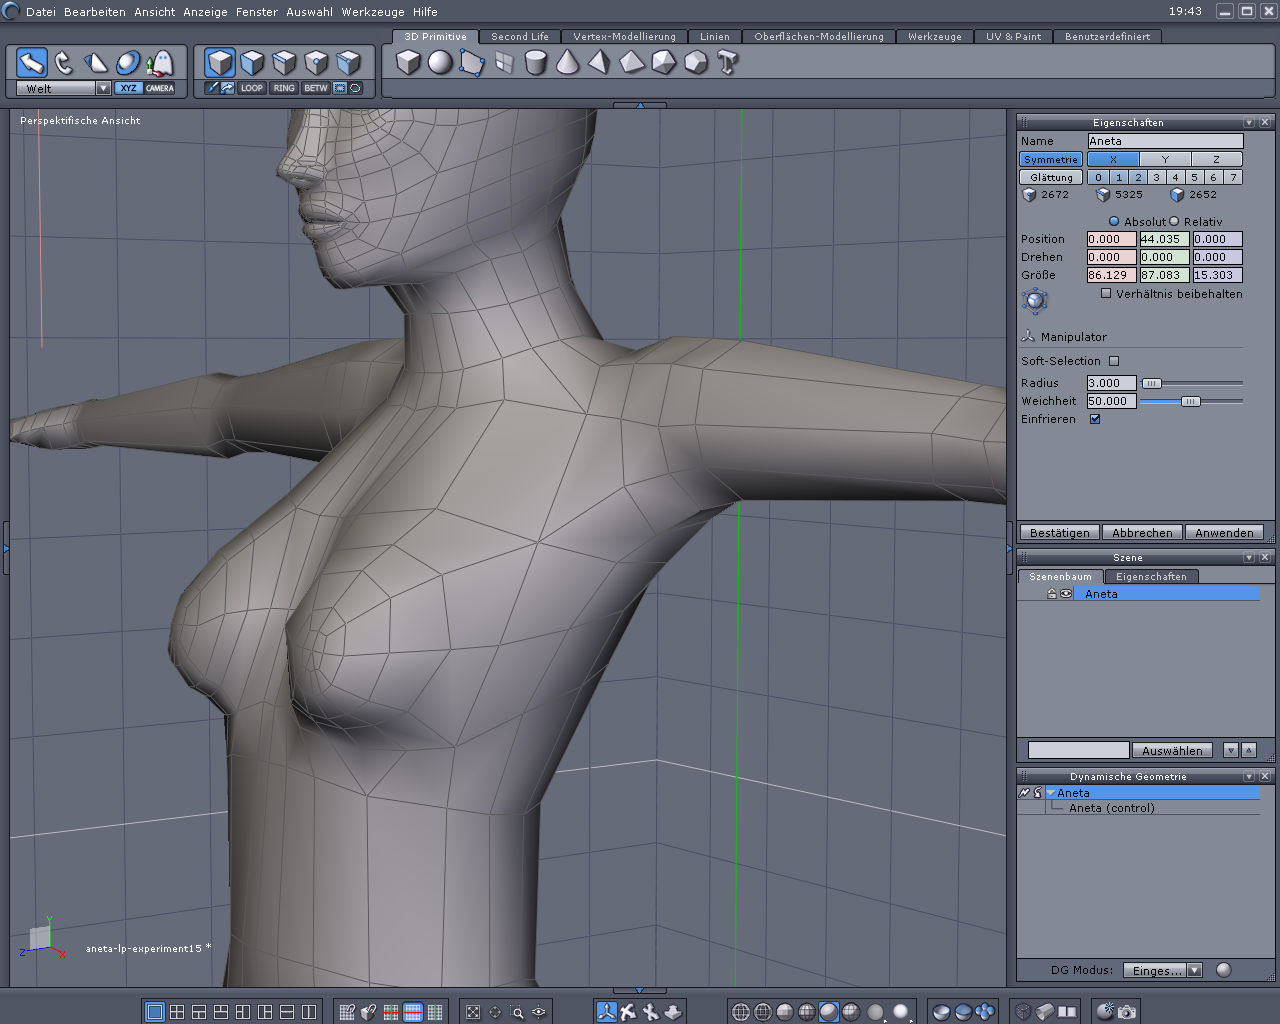Click the 3D text primitive icon
1280x1024 pixels.
(x=728, y=63)
